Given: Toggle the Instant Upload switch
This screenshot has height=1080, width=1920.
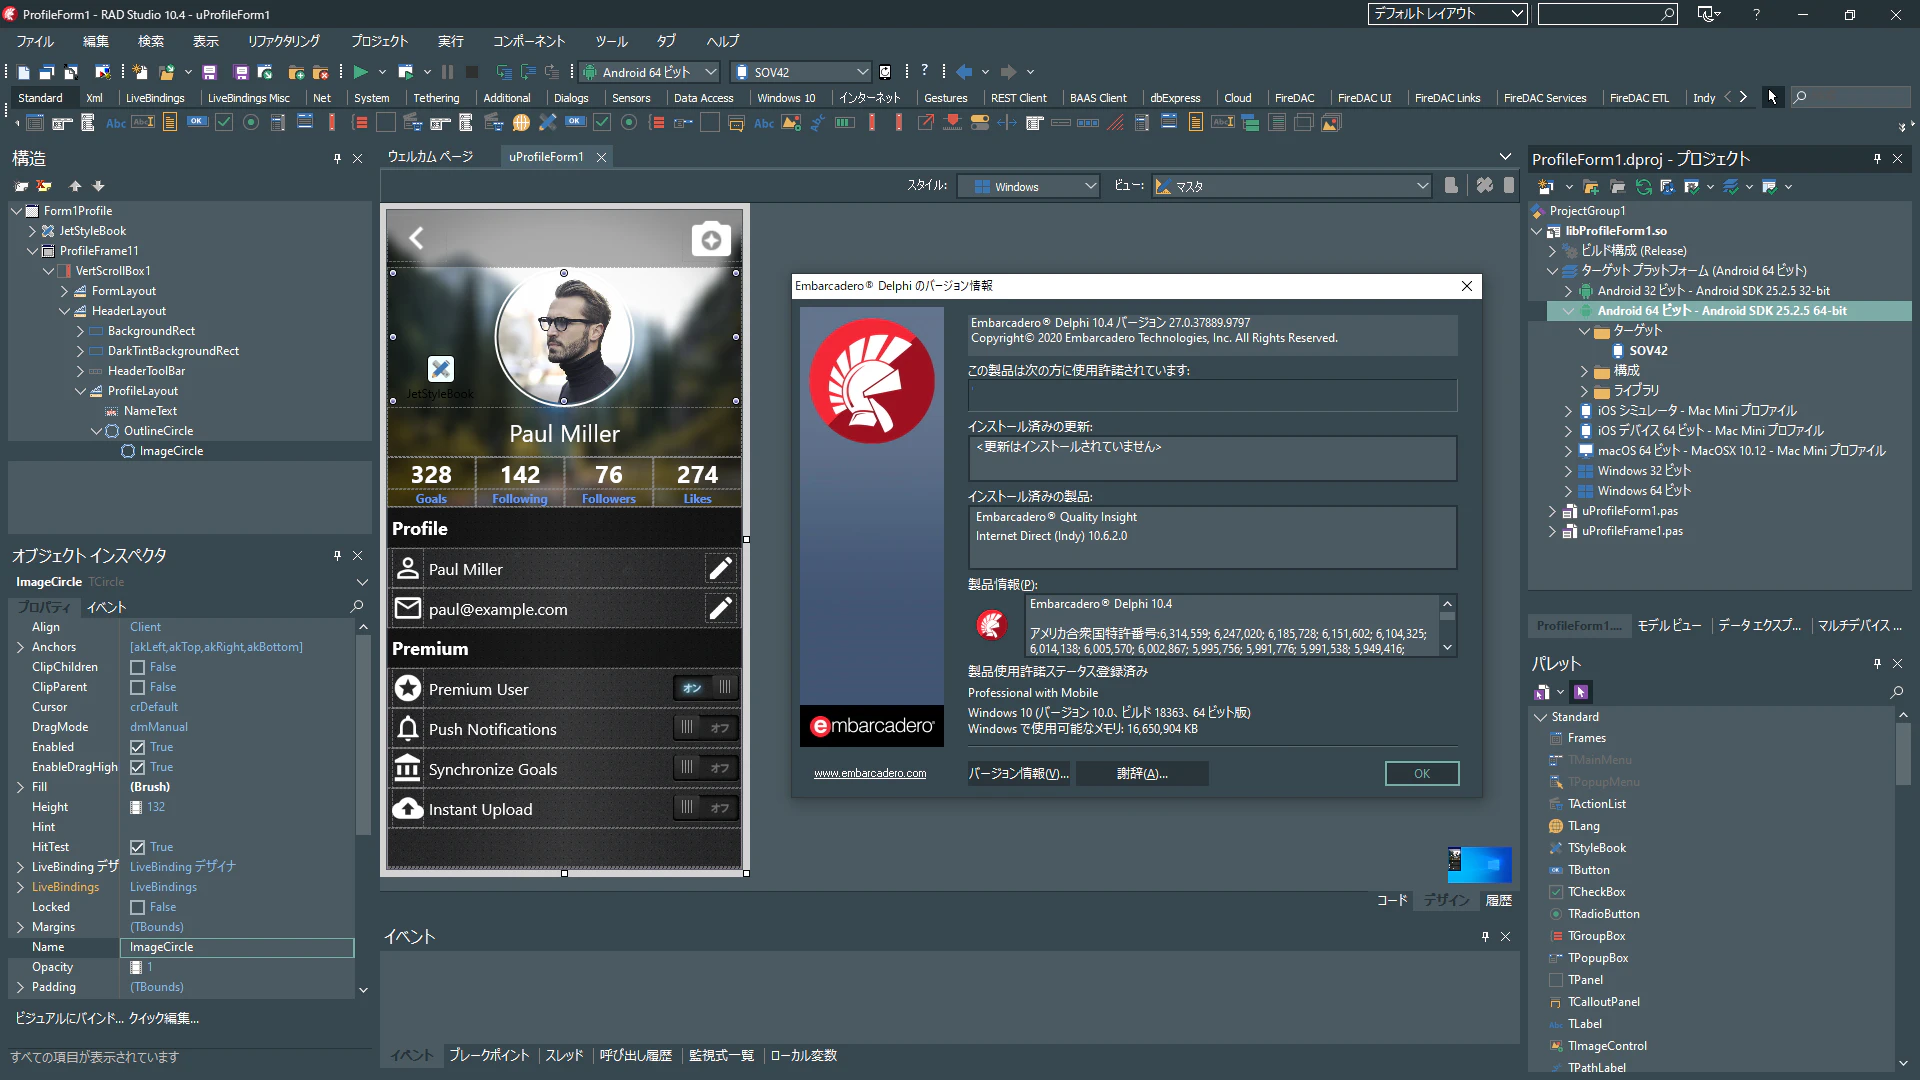Looking at the screenshot, I should coord(707,808).
